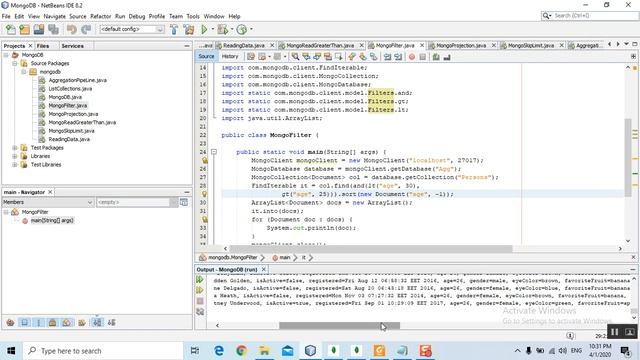640x360 pixels.
Task: Click the mongodb.MongoFilter breadcrumb
Action: tap(233, 258)
